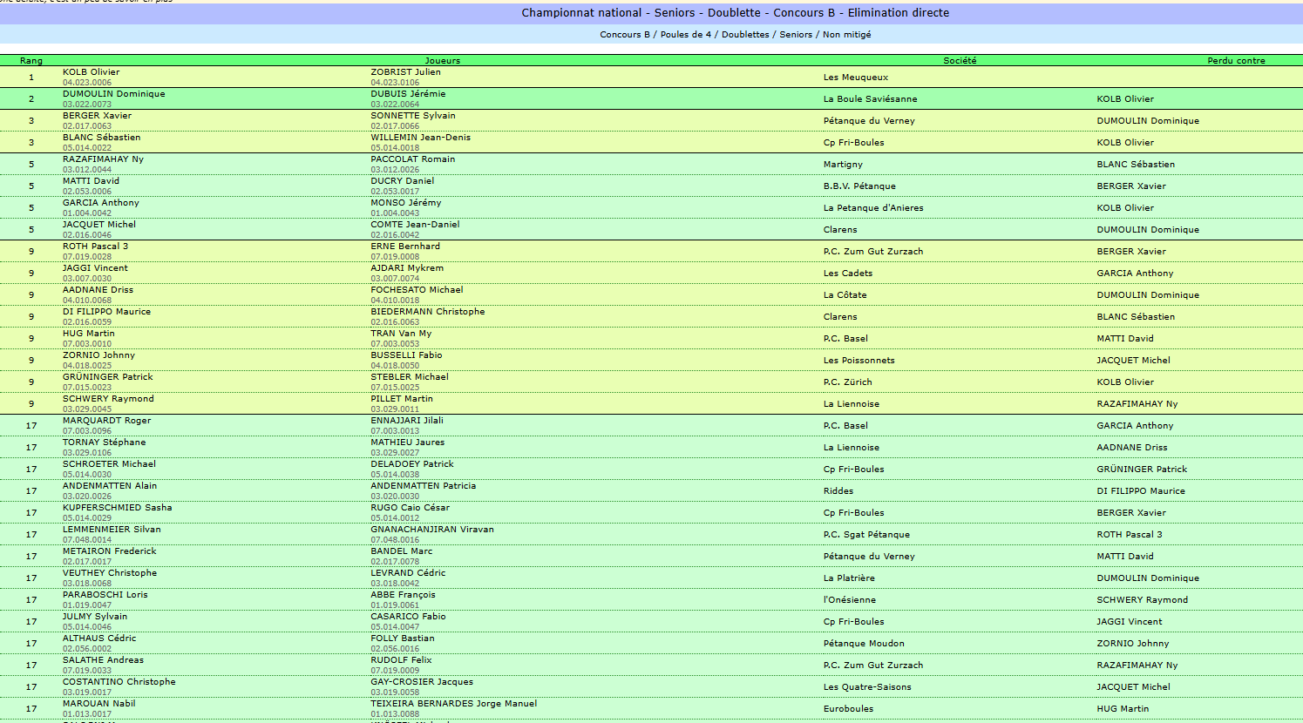The height and width of the screenshot is (723, 1303).
Task: Select player ZOBRIST Julien
Action: pyautogui.click(x=405, y=72)
